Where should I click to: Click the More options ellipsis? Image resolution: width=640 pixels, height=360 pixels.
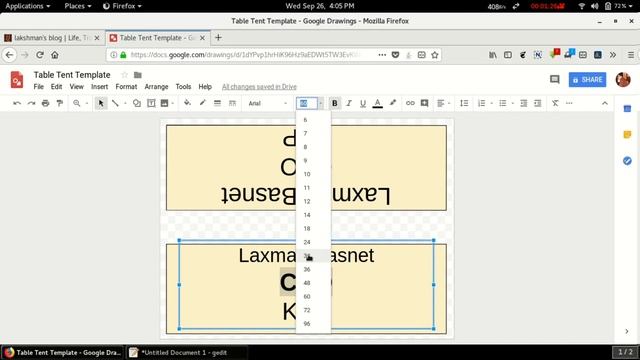tap(569, 103)
